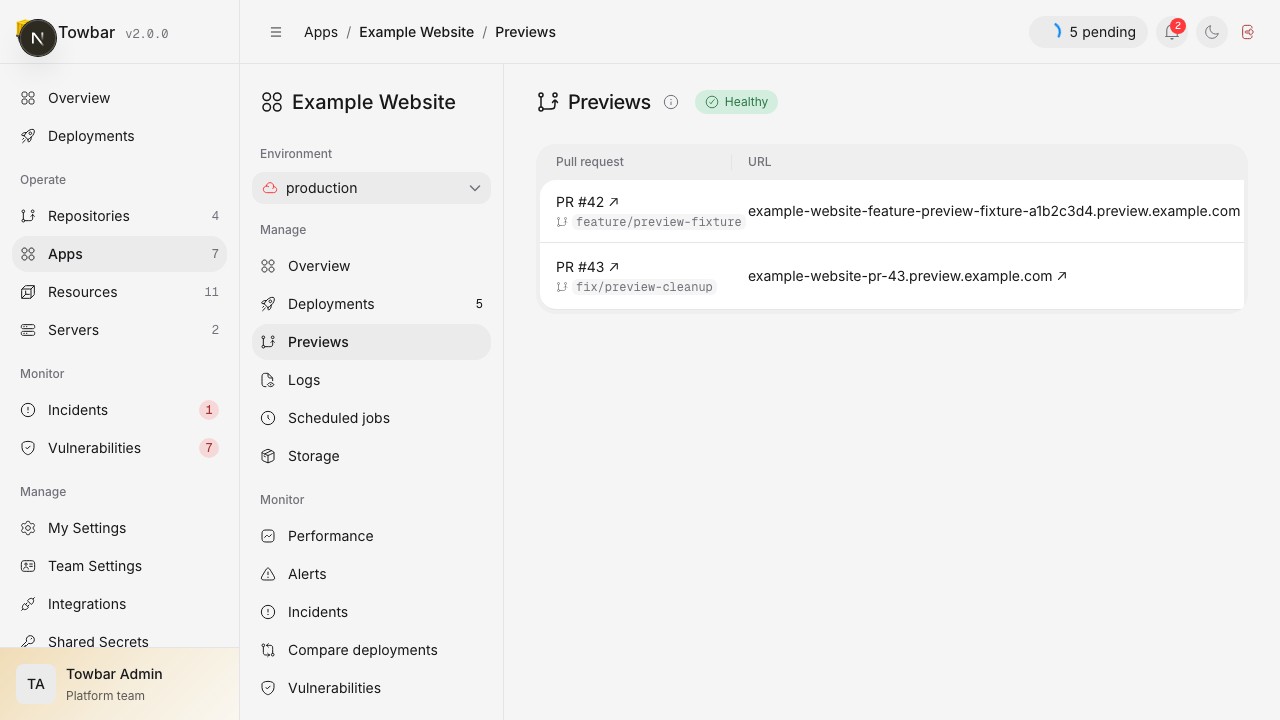Click the Previews info icon

671,102
